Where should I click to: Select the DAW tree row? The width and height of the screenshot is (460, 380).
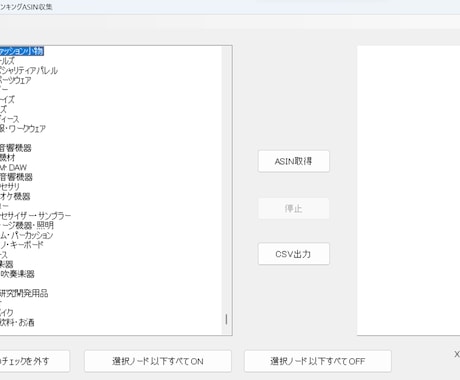13,167
